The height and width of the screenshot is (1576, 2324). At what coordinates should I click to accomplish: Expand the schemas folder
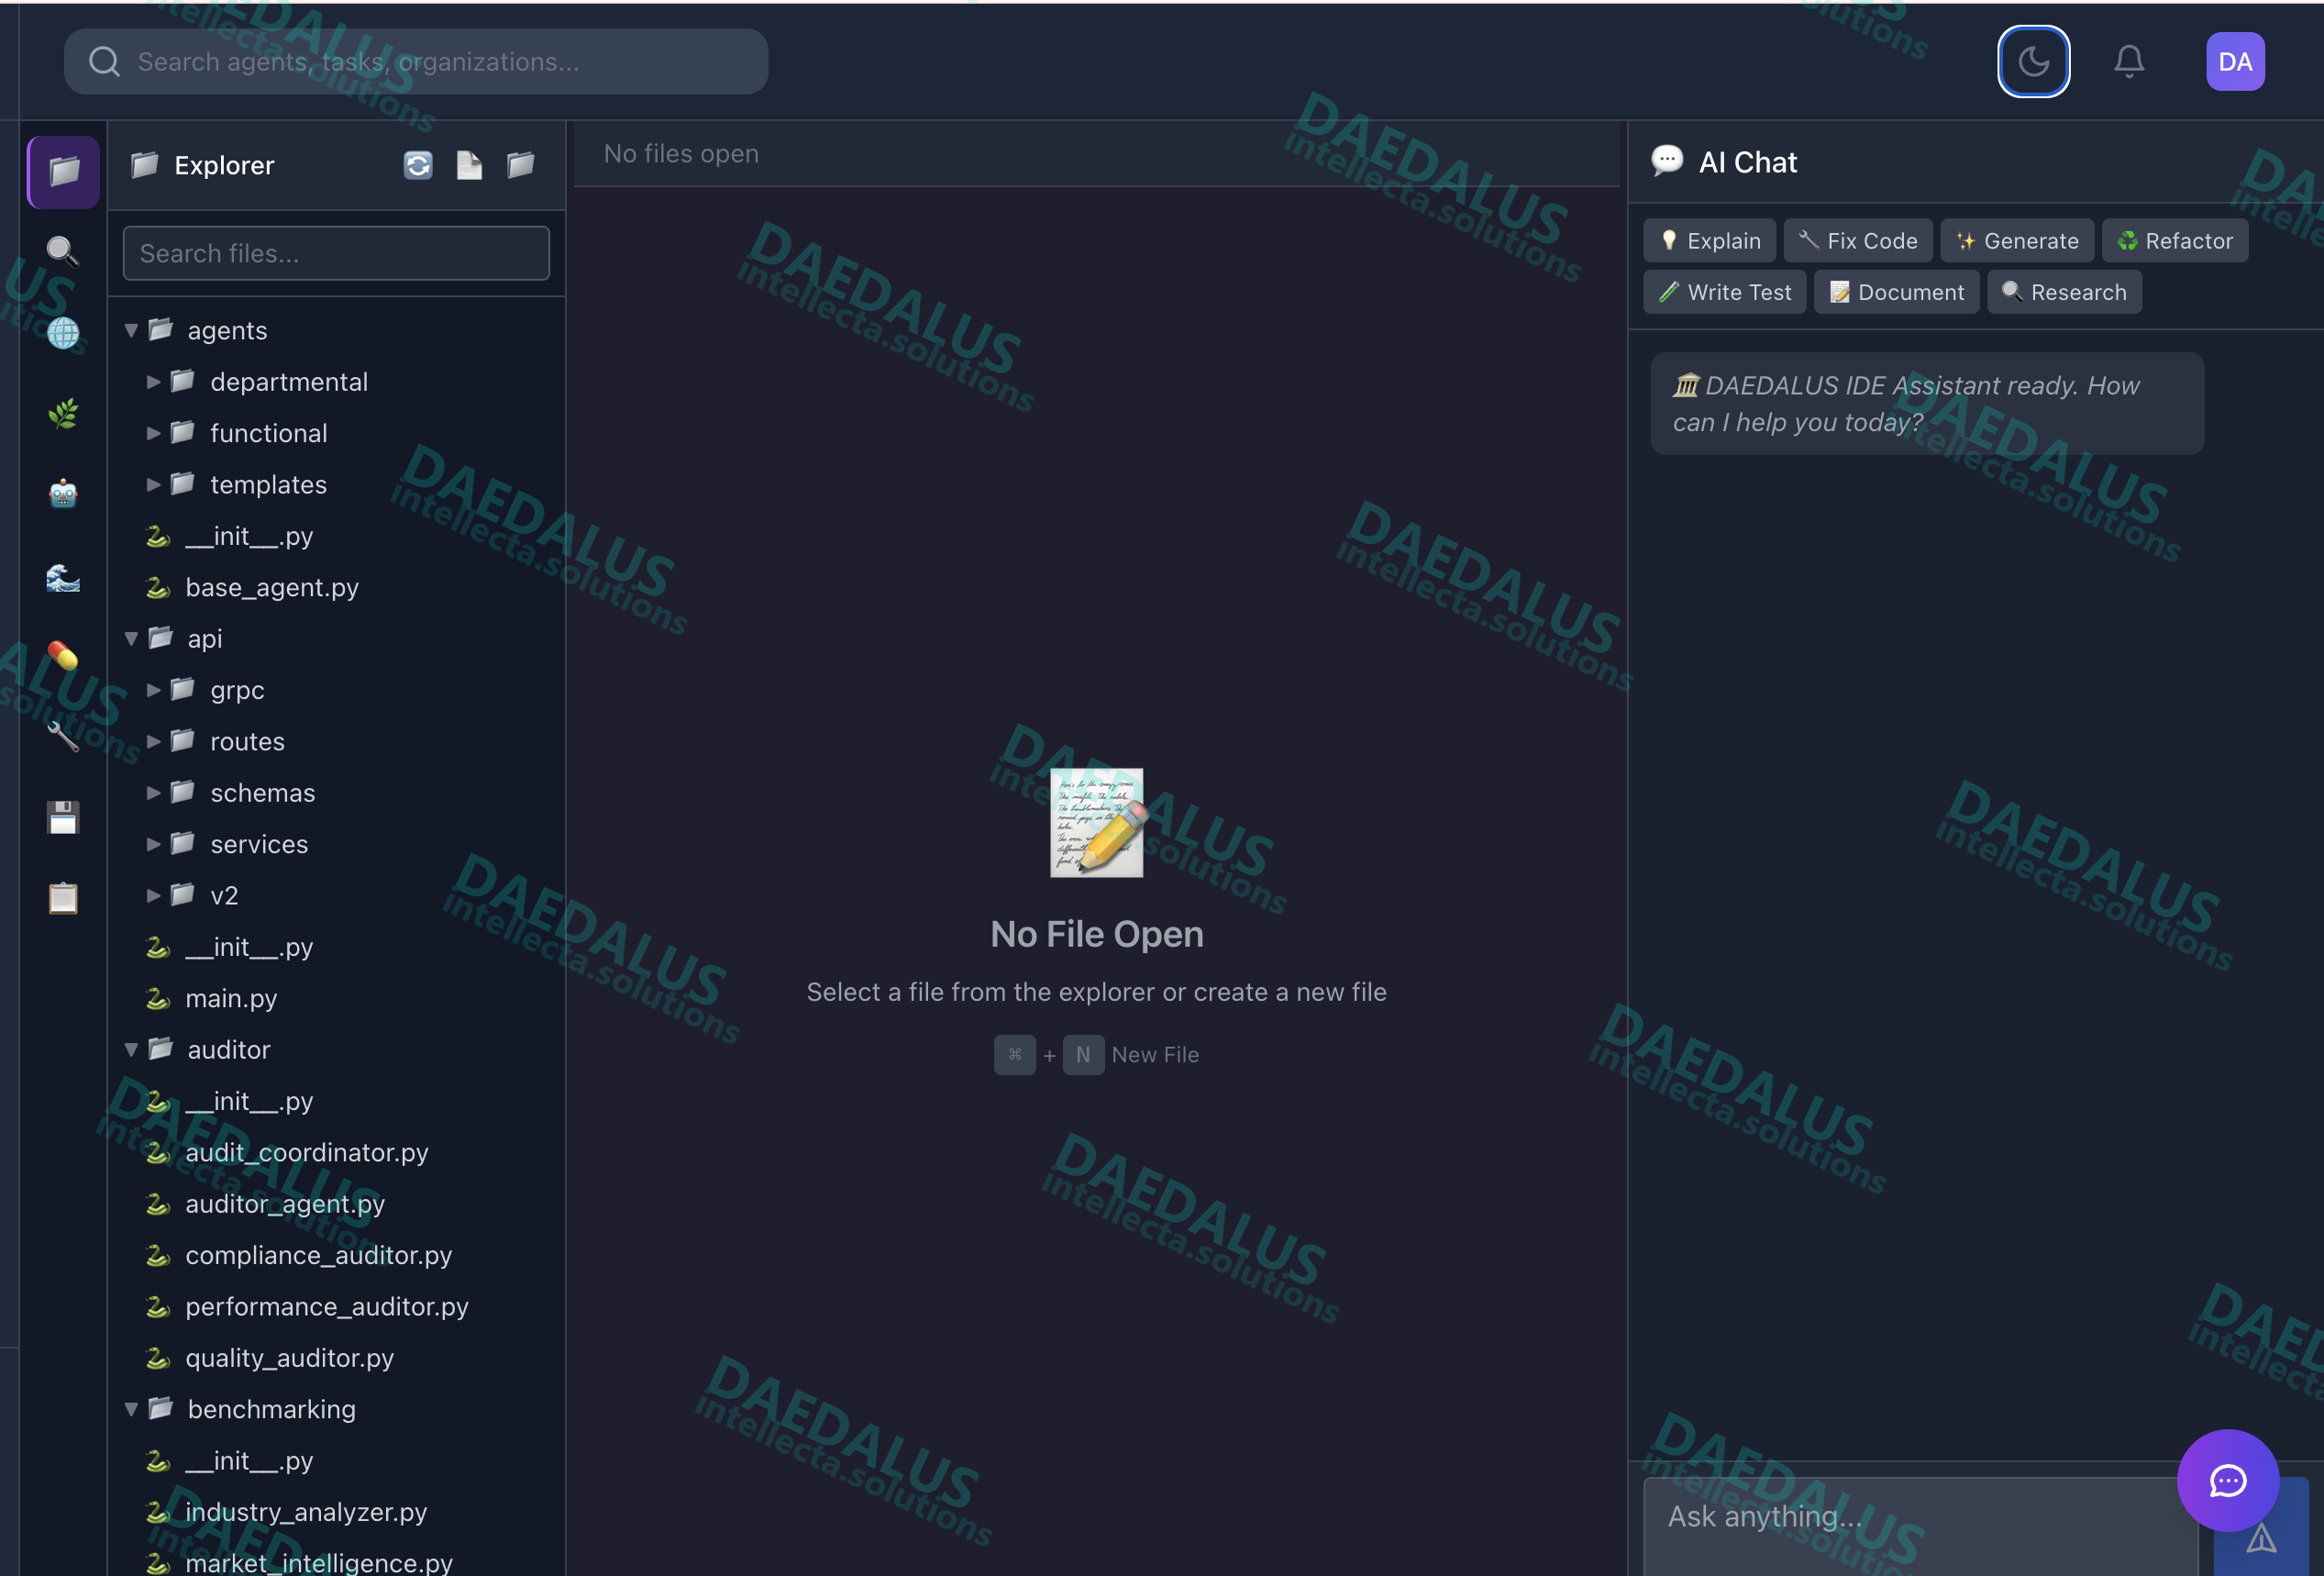click(153, 793)
